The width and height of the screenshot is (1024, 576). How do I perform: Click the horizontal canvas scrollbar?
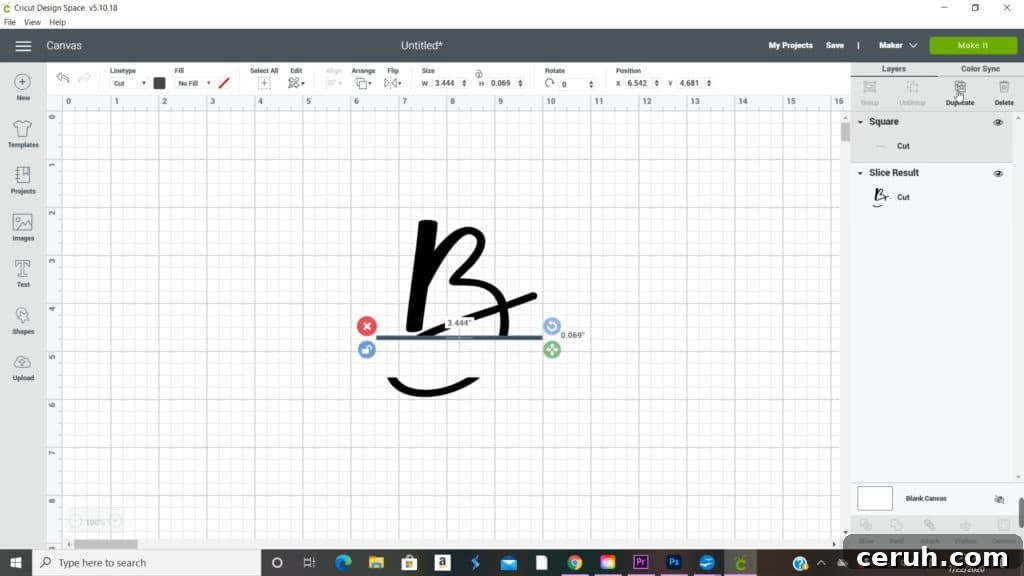click(x=105, y=544)
